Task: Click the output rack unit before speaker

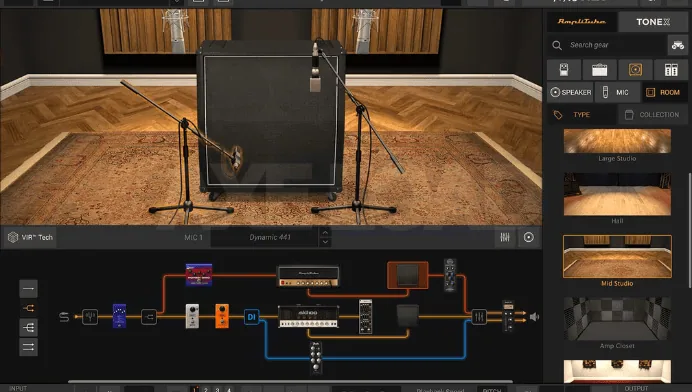Action: (x=508, y=316)
